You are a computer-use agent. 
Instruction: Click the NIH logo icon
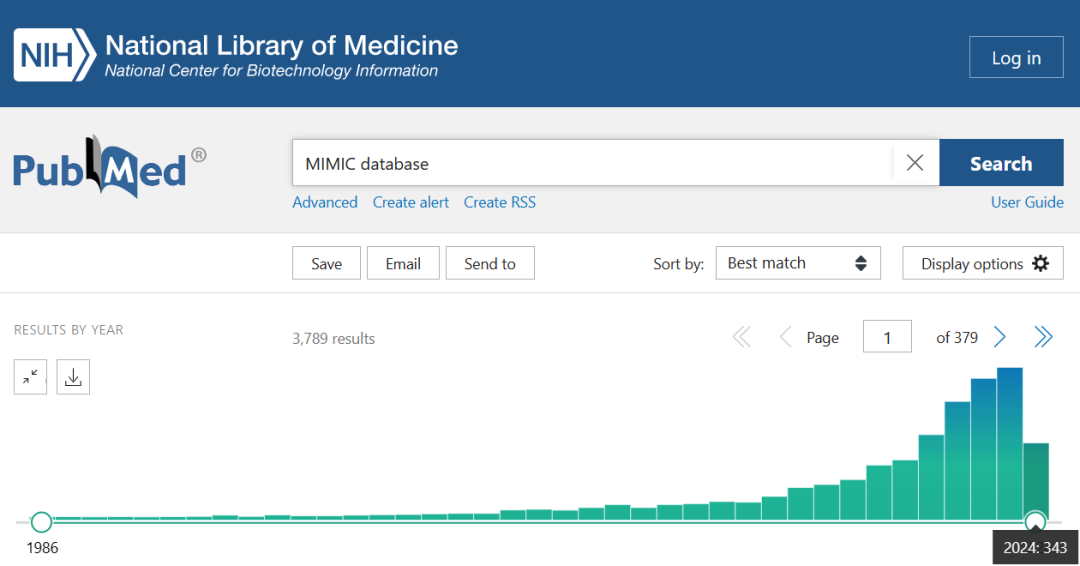(54, 56)
